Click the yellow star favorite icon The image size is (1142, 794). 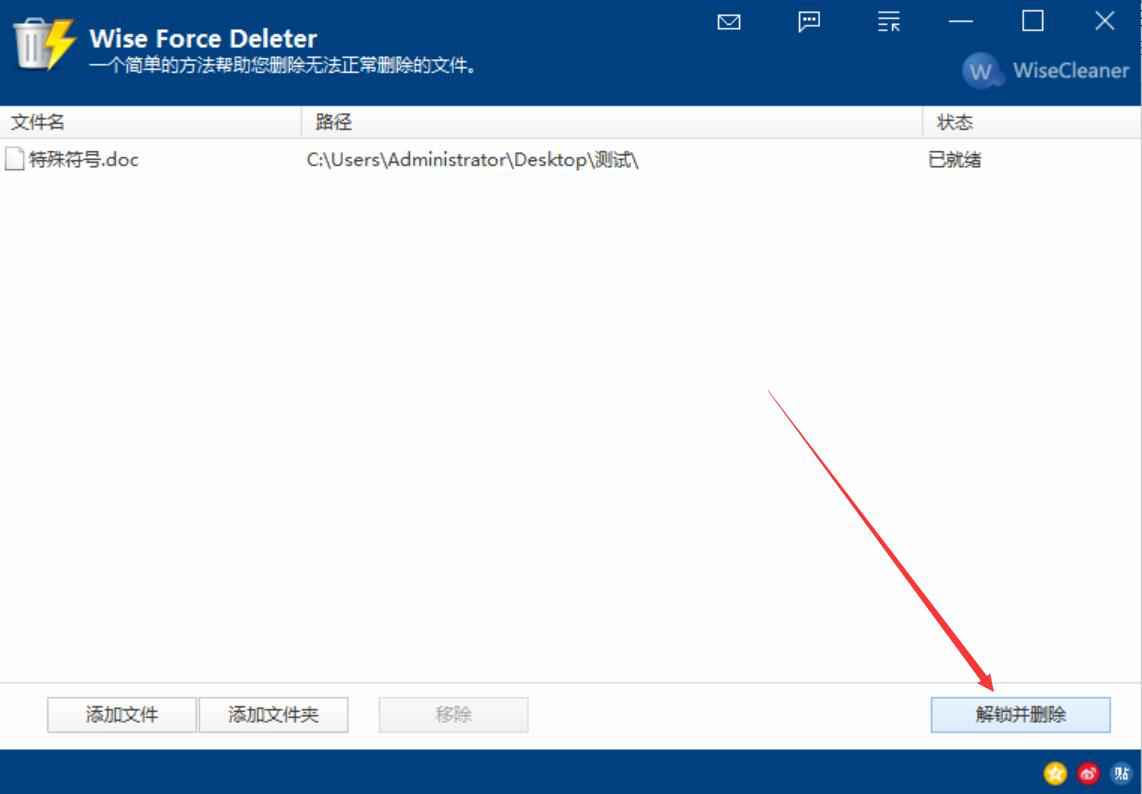[1055, 773]
